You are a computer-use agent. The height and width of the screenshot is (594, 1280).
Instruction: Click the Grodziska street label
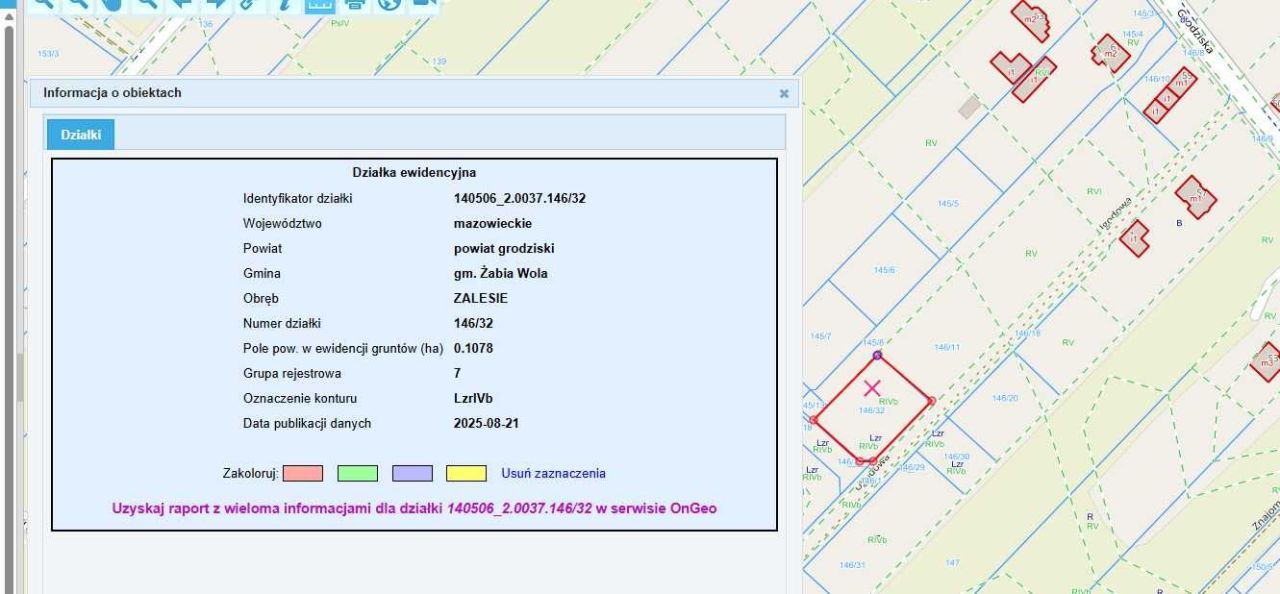(1195, 32)
